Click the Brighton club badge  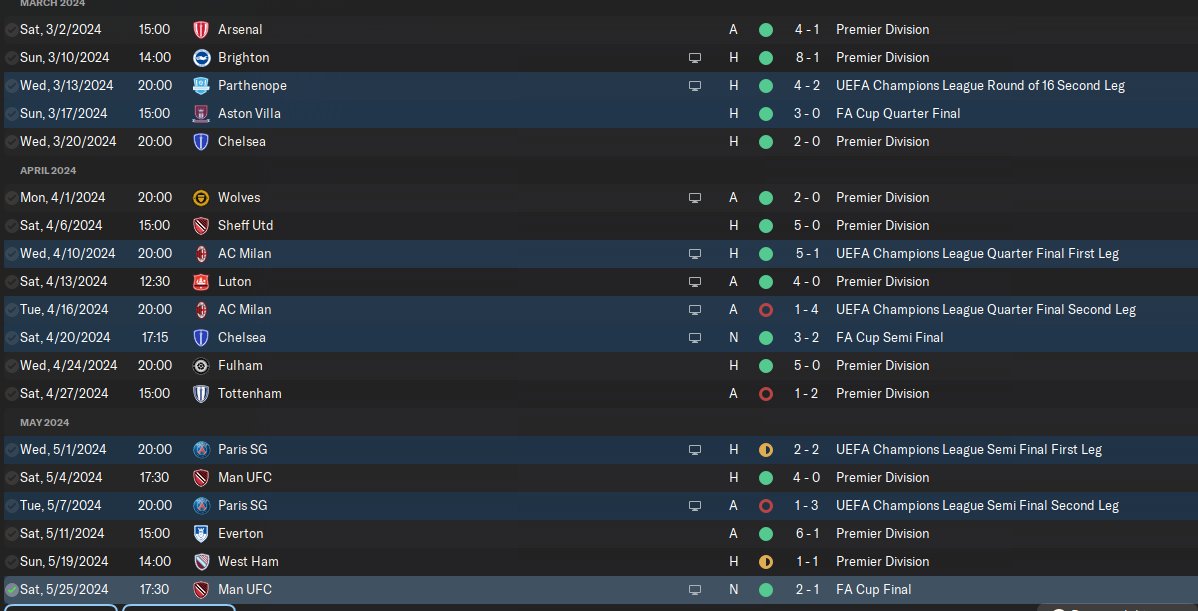tap(201, 58)
